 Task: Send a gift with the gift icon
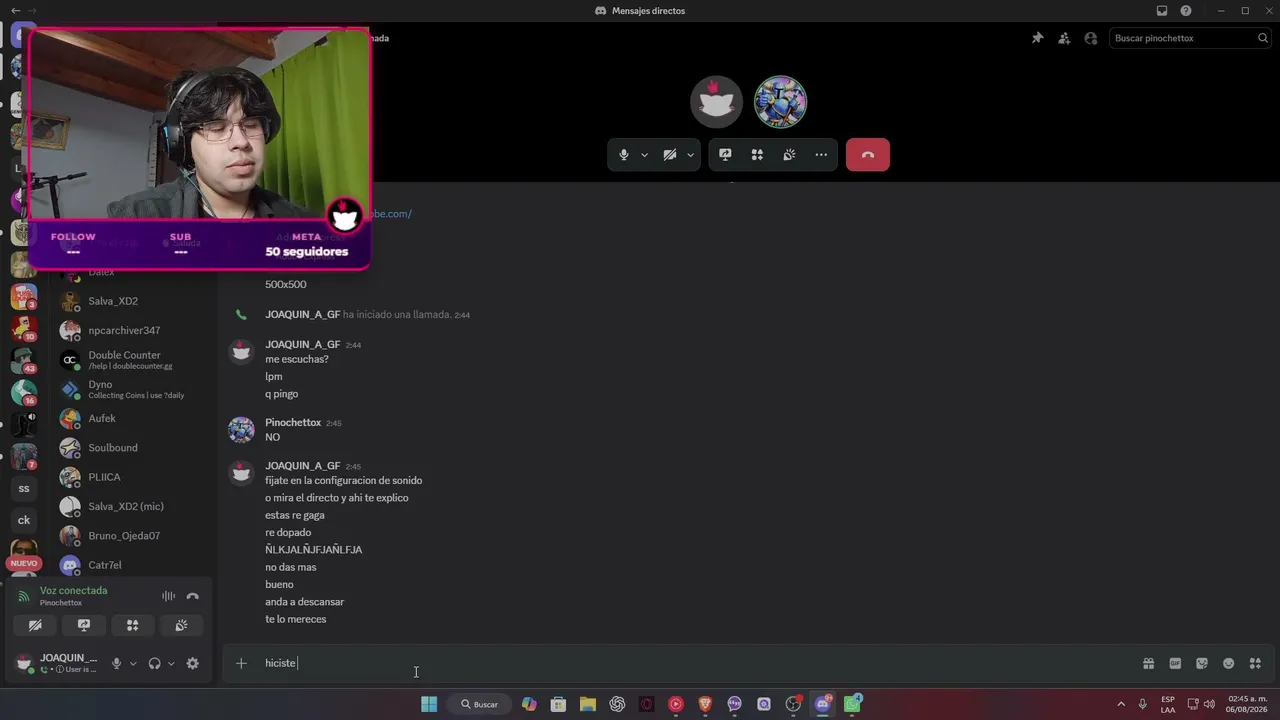(1148, 663)
